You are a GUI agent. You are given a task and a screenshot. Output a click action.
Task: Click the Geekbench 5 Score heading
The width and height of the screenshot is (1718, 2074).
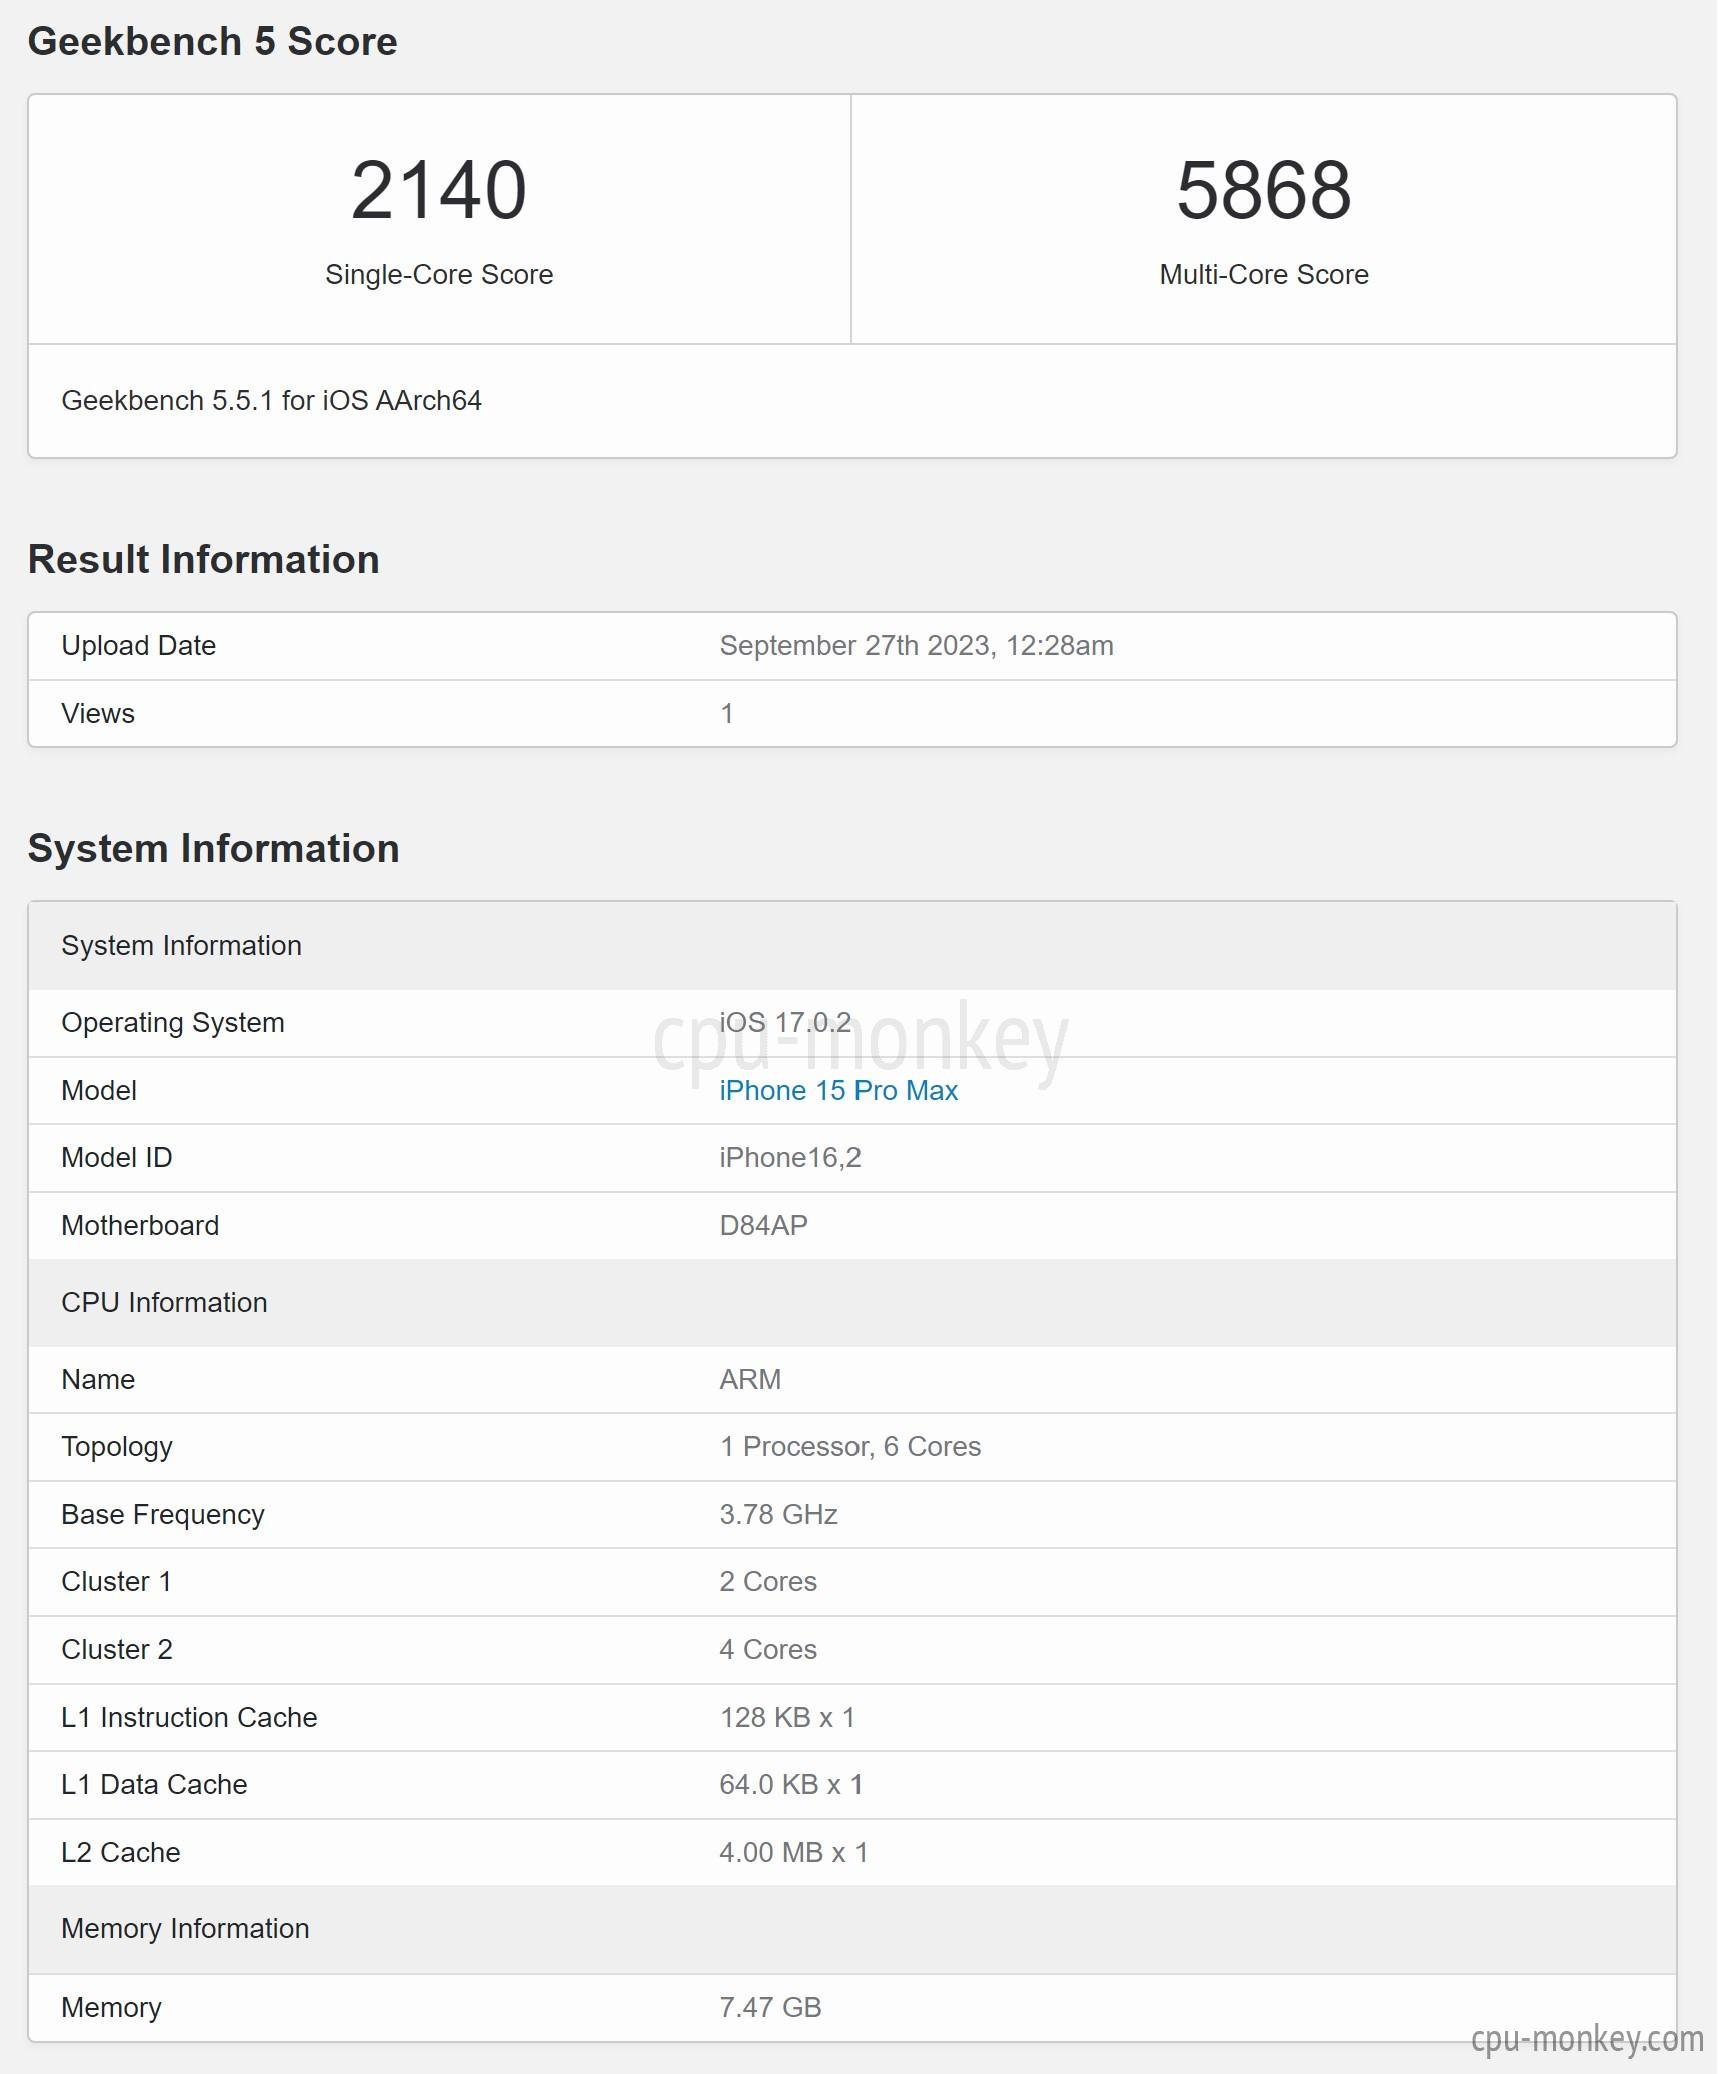pyautogui.click(x=212, y=41)
